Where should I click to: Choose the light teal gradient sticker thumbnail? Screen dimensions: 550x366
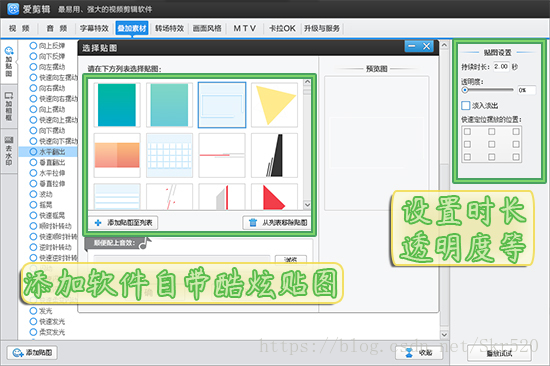[169, 105]
